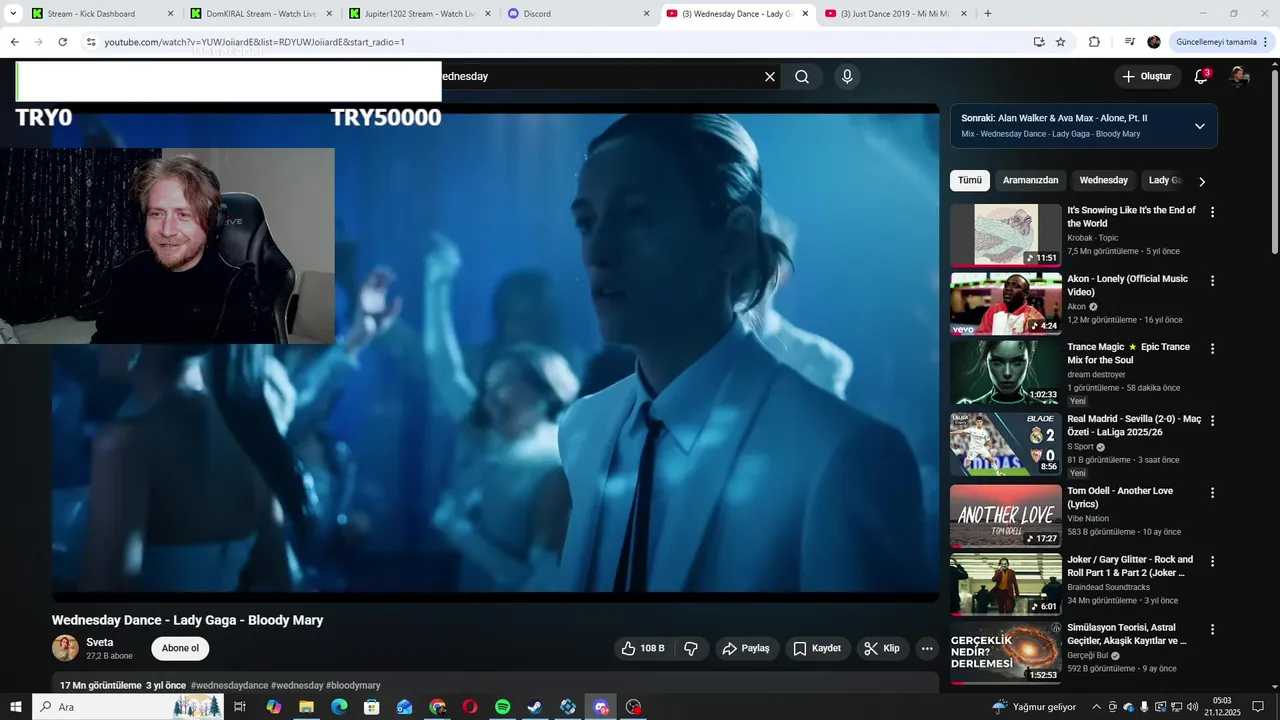Create a clip with the Klip button
1280x720 pixels.
coord(882,648)
